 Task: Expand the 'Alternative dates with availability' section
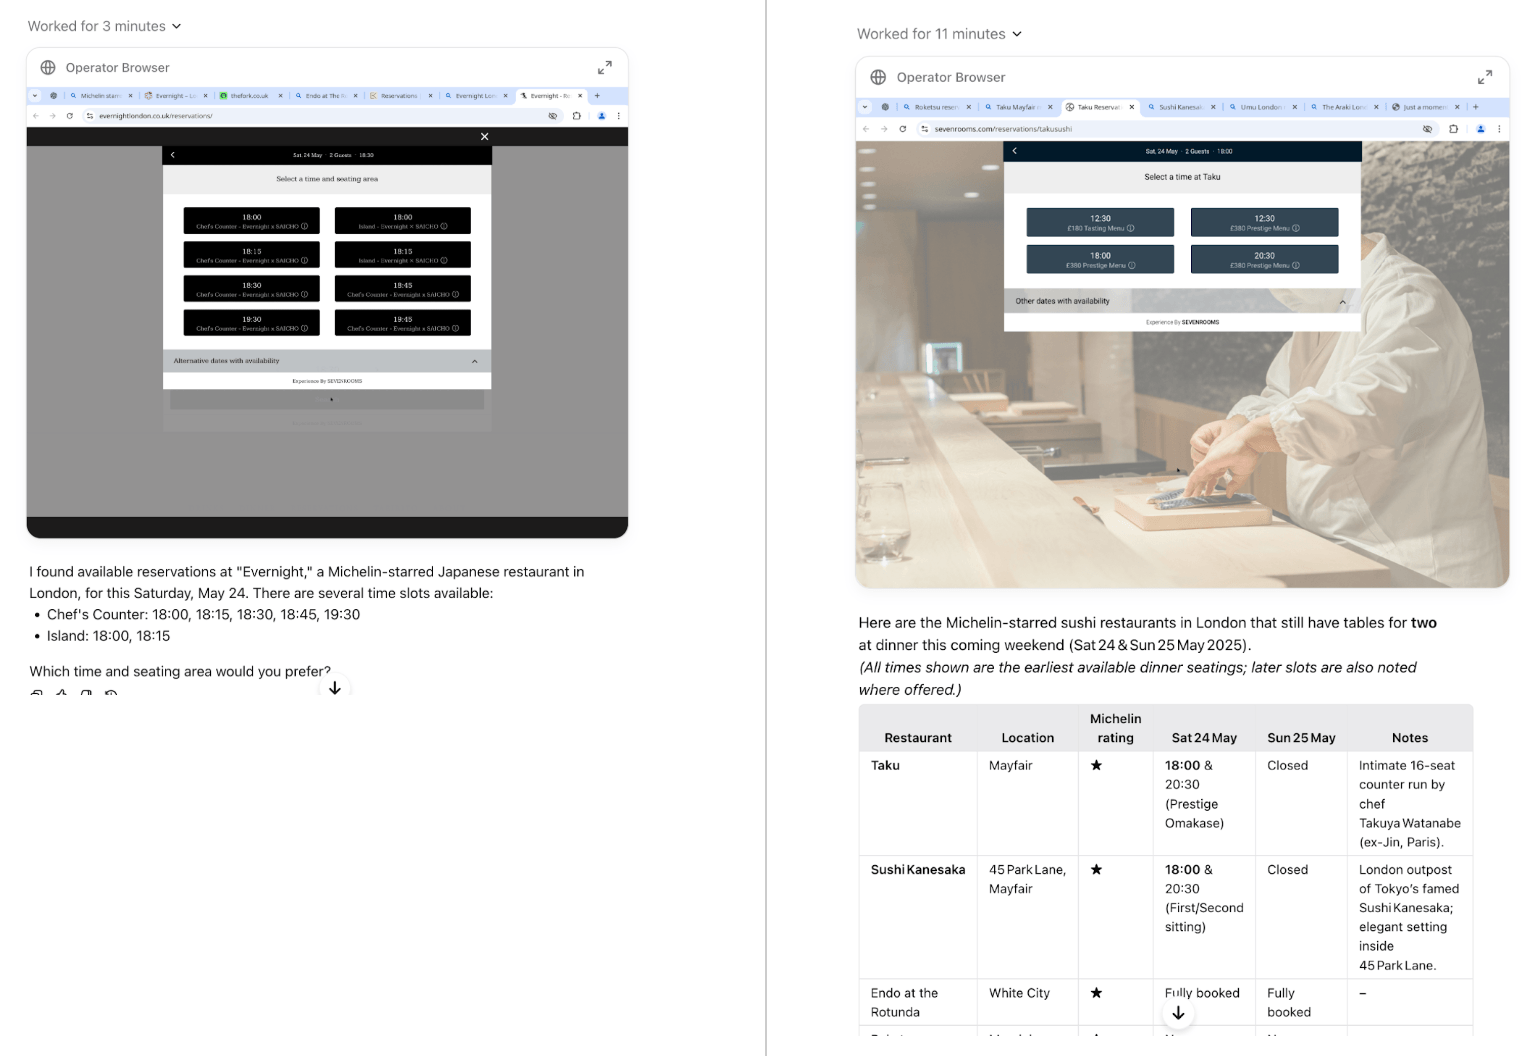475,361
